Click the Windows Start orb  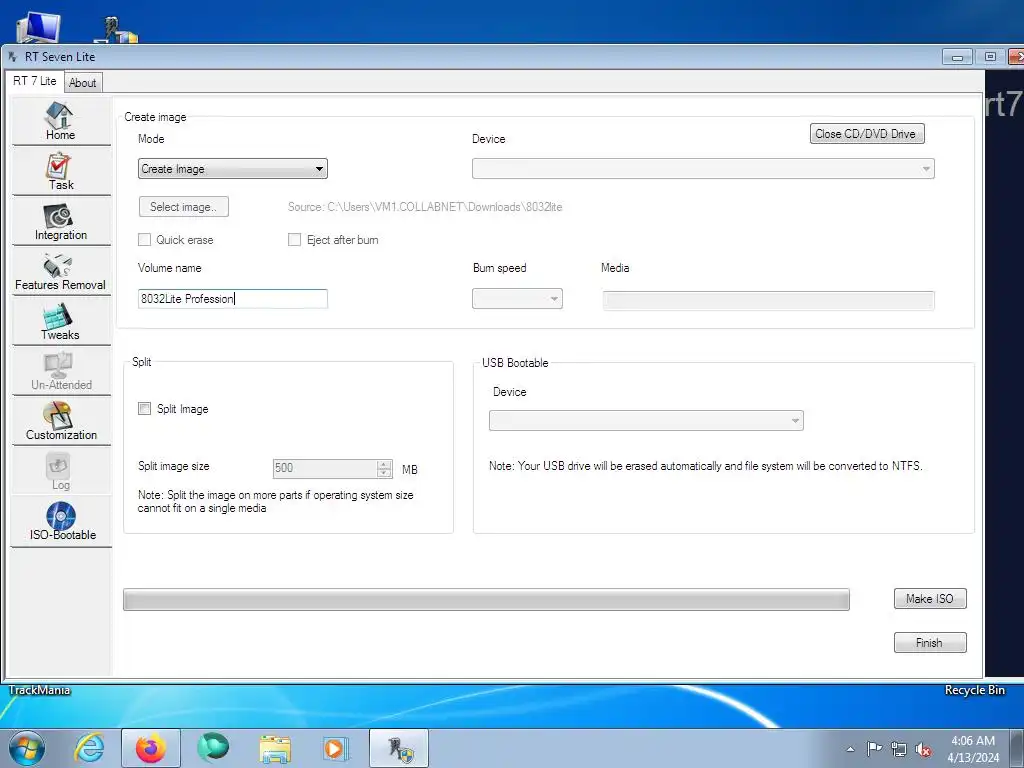[x=27, y=748]
